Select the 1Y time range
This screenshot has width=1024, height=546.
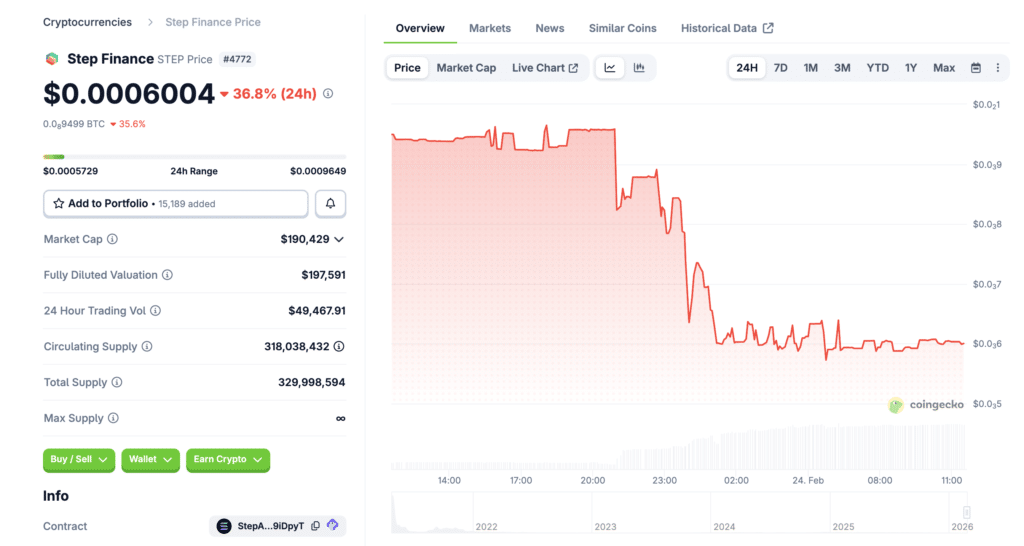[911, 68]
